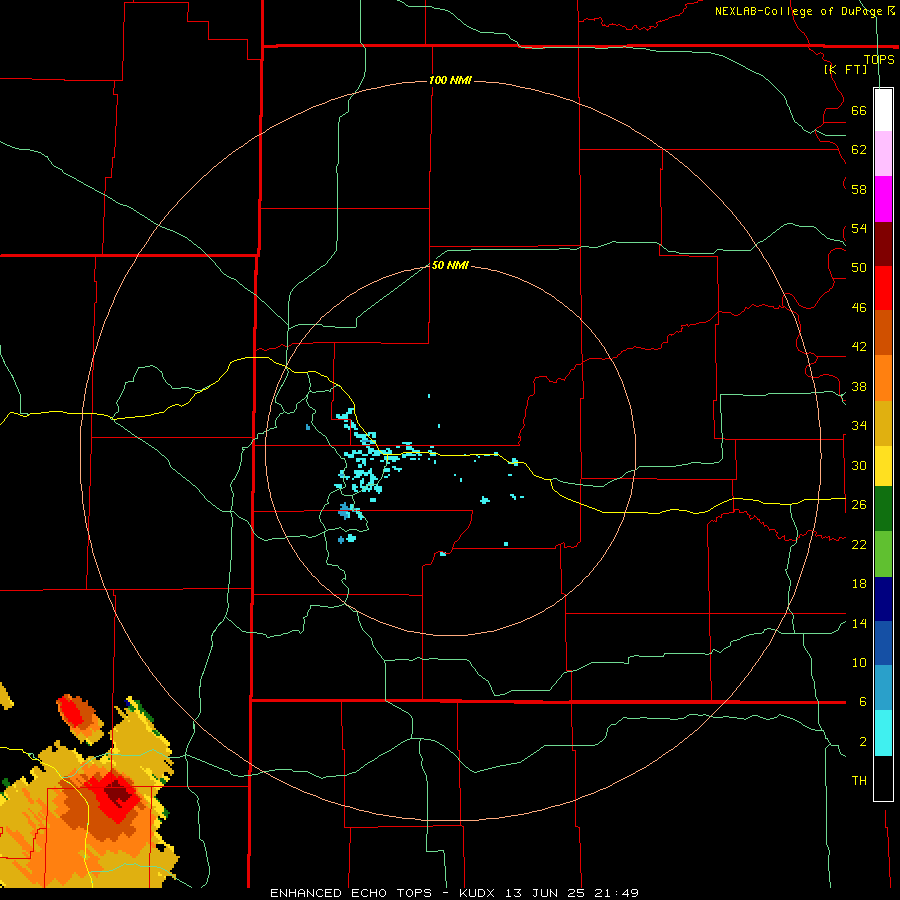Click the '46' legend value label
Viewport: 900px width, 900px height.
[859, 308]
